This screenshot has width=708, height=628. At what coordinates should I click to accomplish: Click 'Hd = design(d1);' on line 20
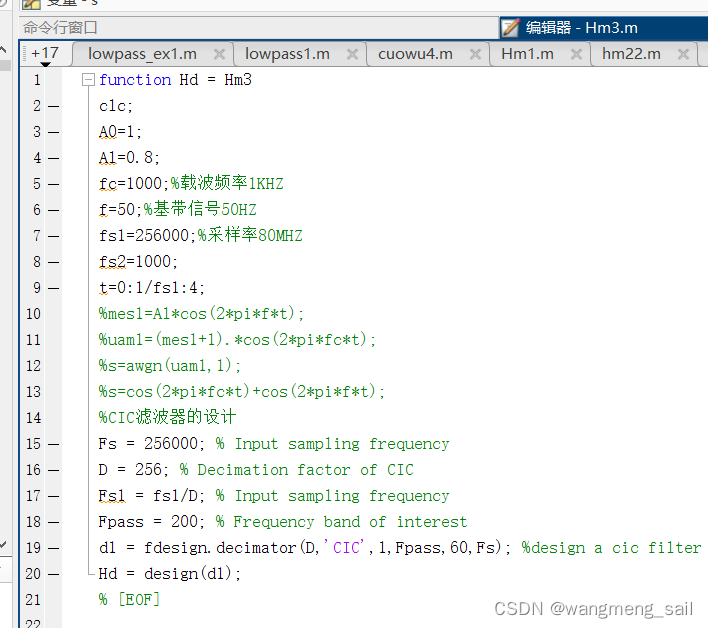[x=170, y=574]
